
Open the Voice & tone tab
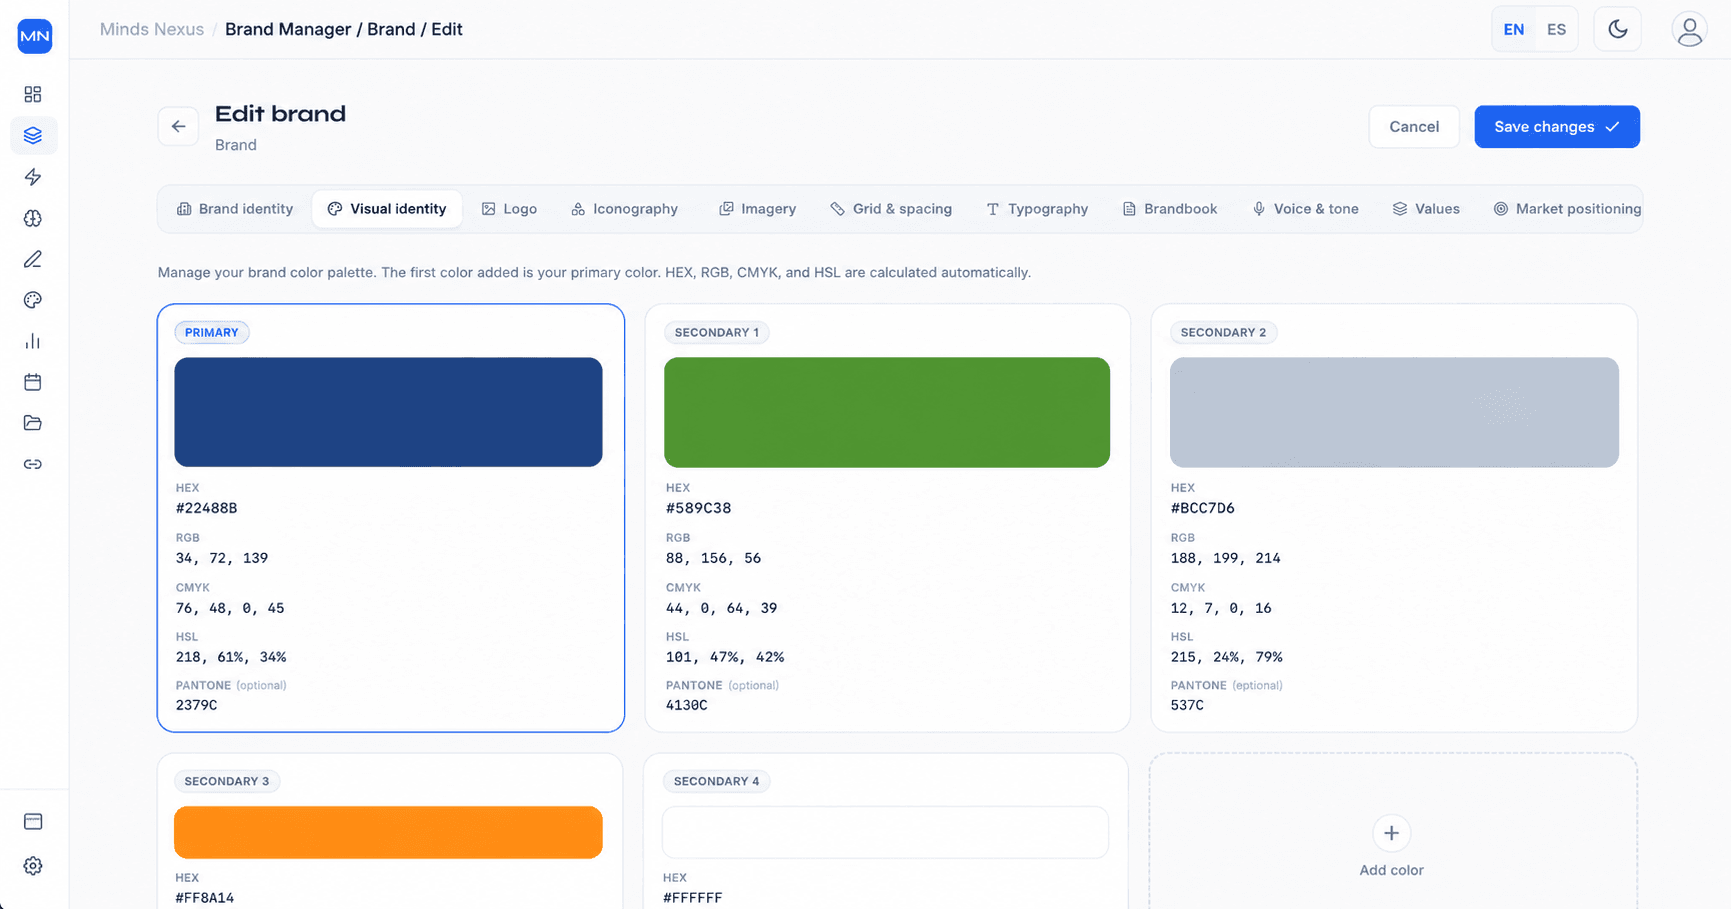pyautogui.click(x=1306, y=209)
